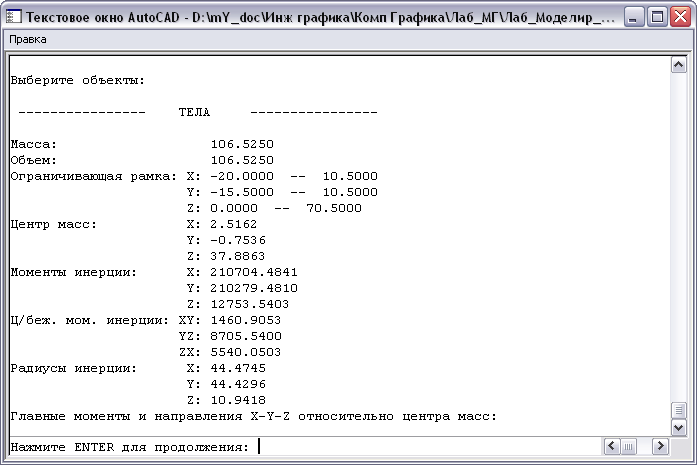Maximize the AutoCAD text window
The height and width of the screenshot is (465, 697).
pyautogui.click(x=657, y=17)
